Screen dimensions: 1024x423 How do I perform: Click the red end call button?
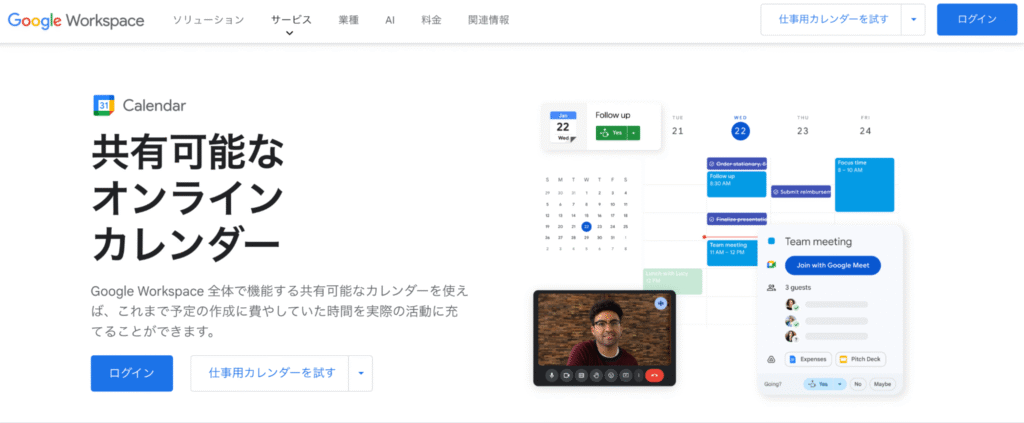[x=655, y=375]
